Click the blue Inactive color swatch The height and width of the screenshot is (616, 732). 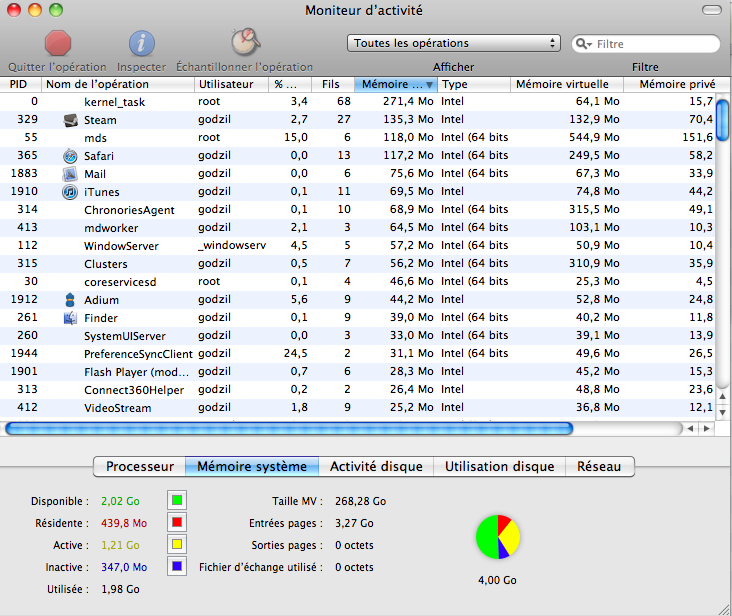[x=176, y=567]
